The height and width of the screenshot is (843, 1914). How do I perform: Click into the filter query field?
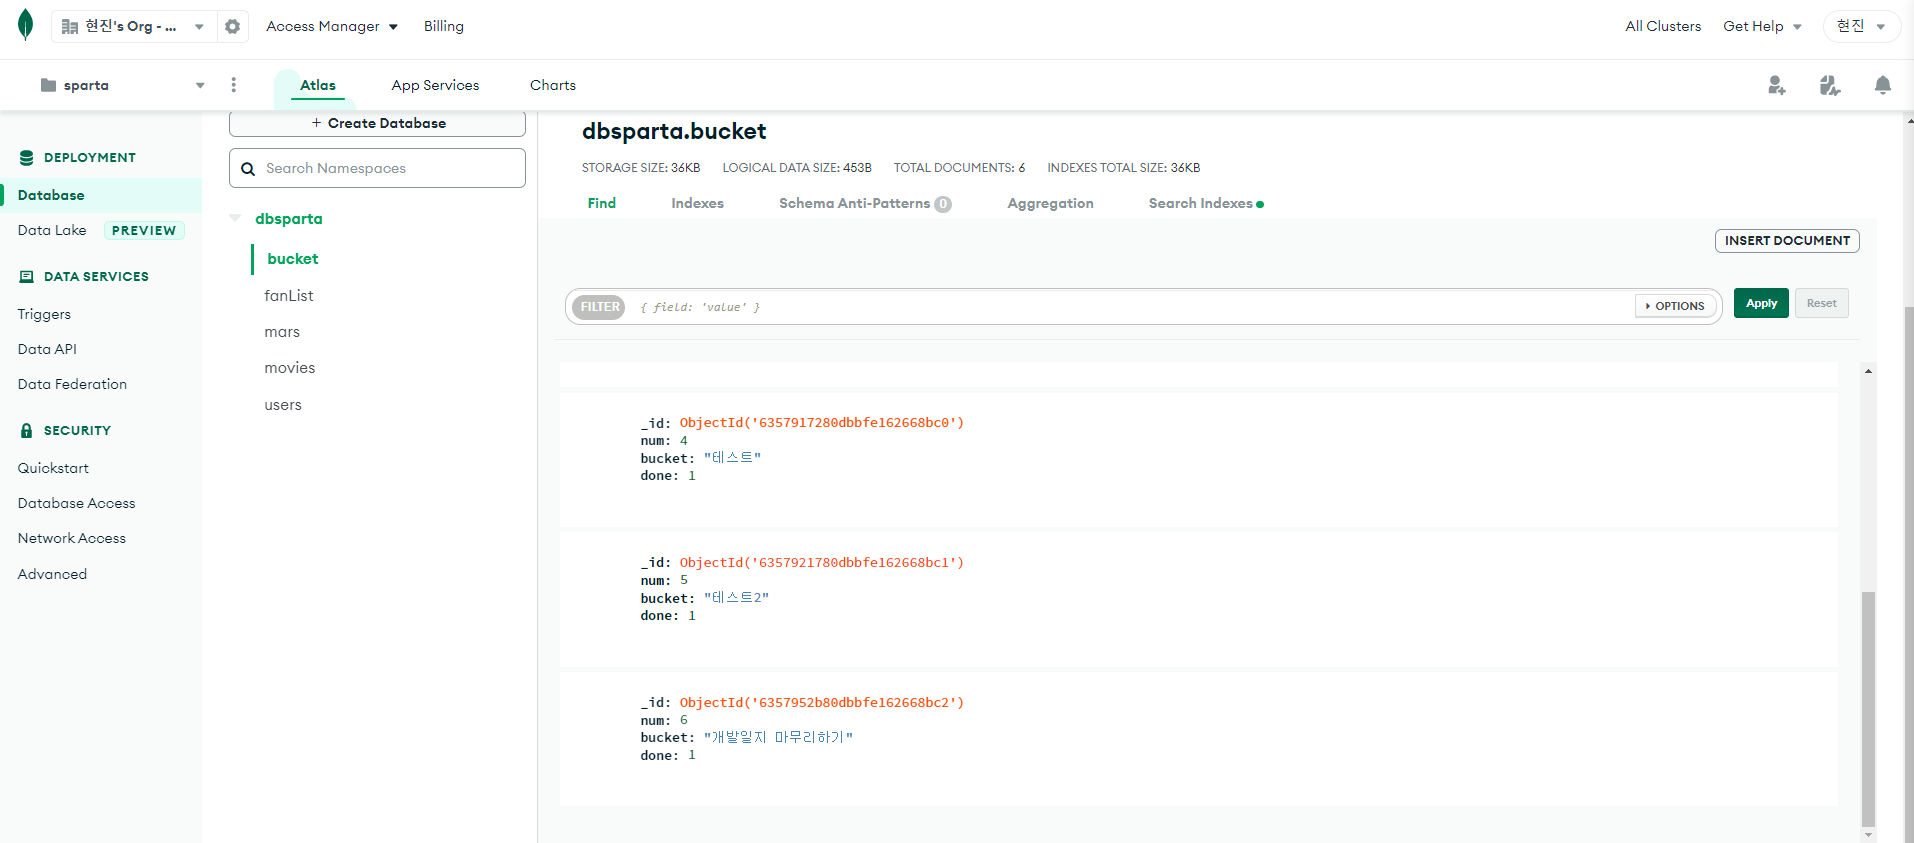(1130, 307)
